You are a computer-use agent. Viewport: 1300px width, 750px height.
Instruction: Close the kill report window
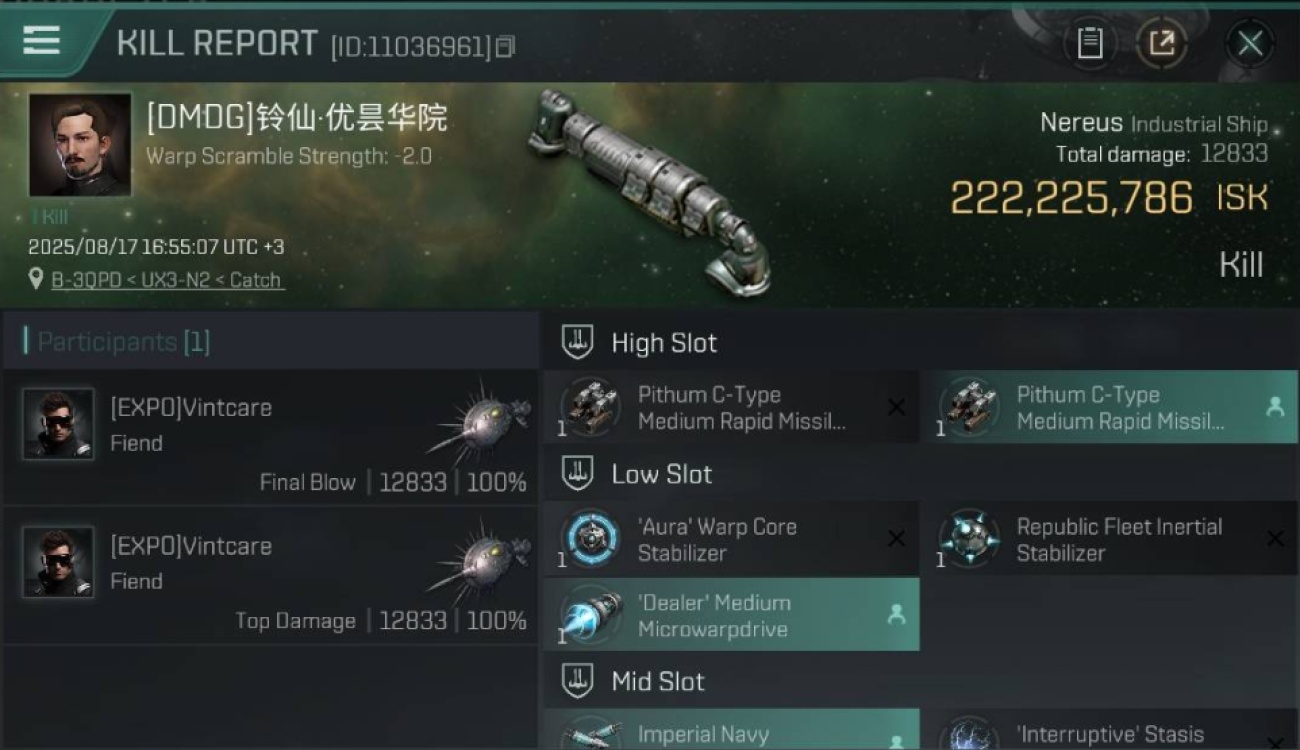[1250, 43]
